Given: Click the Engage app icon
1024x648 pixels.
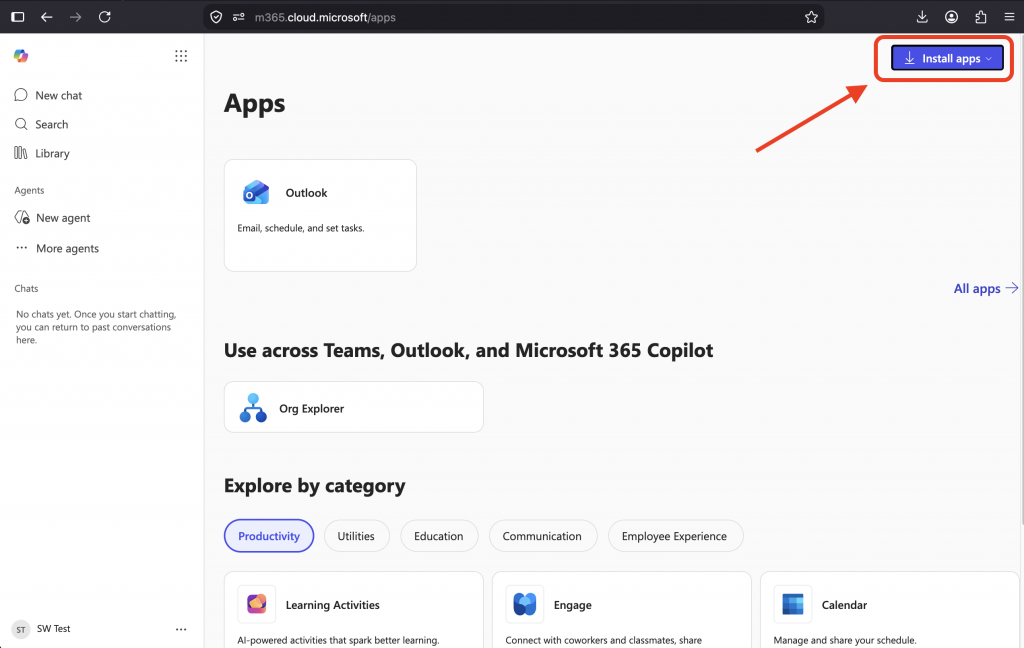Looking at the screenshot, I should [524, 604].
